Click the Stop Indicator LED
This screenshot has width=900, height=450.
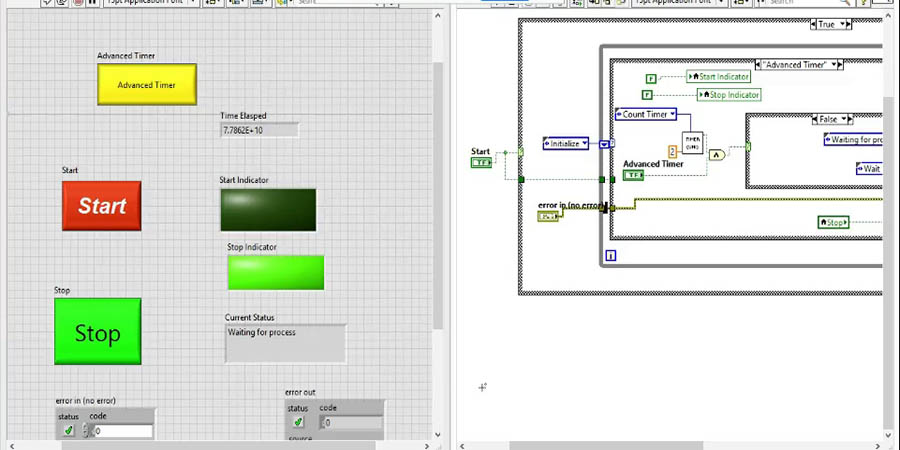click(276, 272)
